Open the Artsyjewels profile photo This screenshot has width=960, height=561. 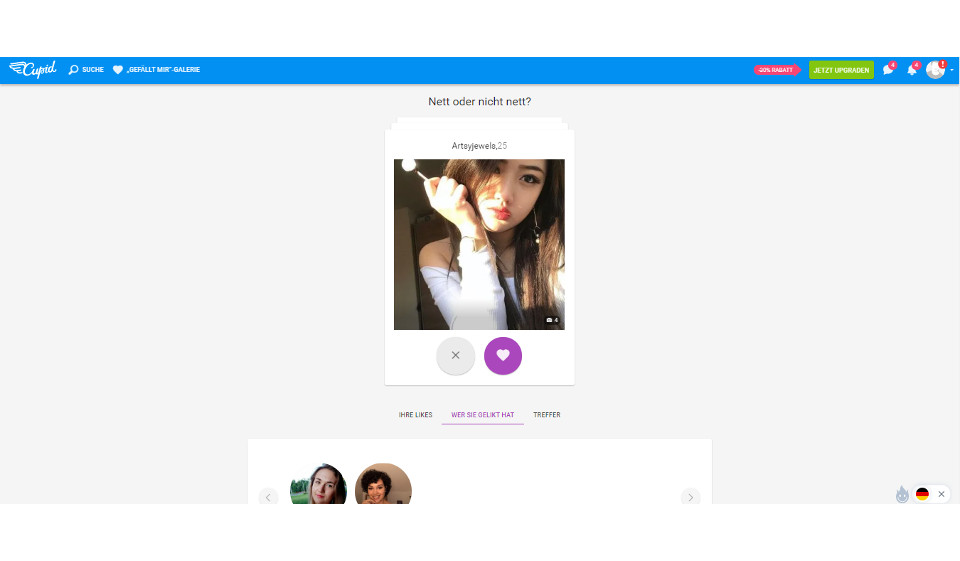tap(479, 244)
